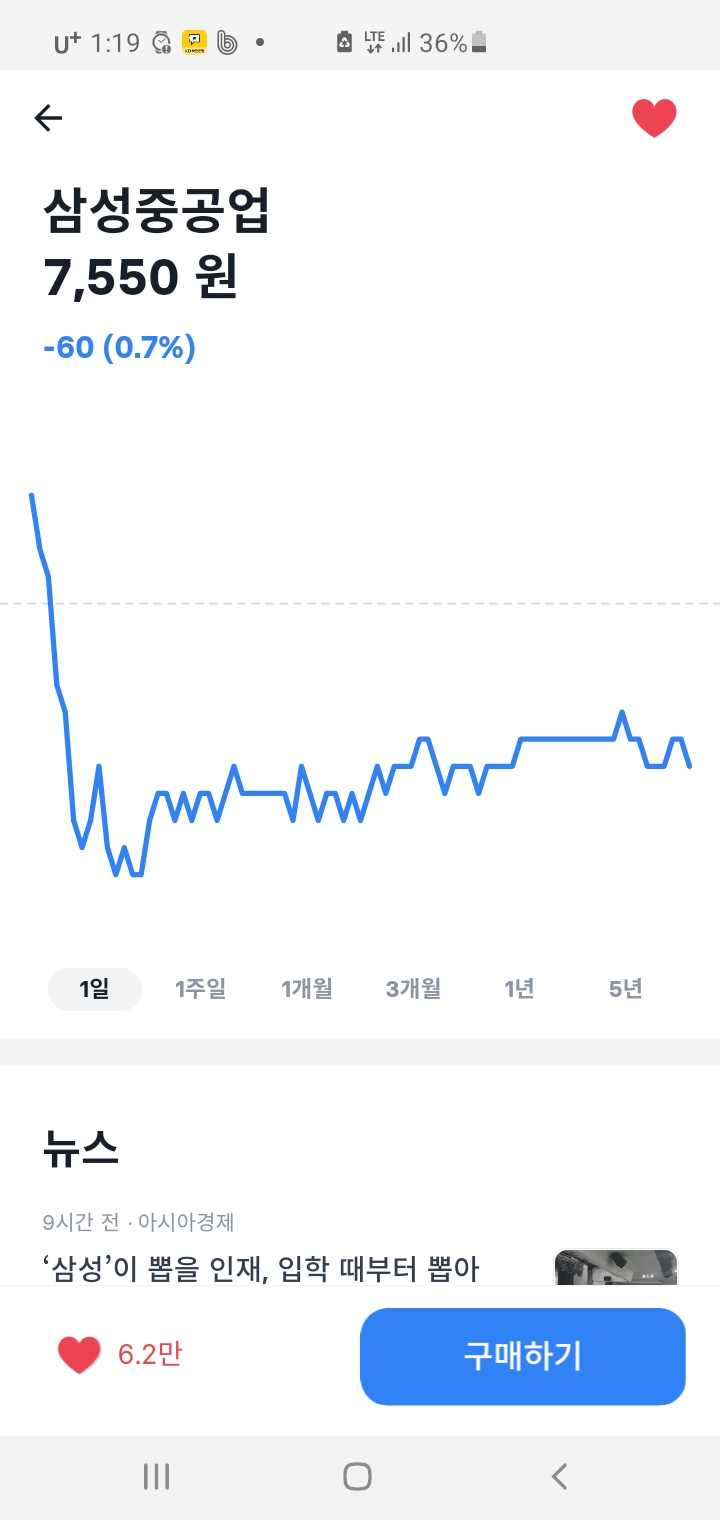Viewport: 720px width, 1520px height.
Task: Tap the back arrow icon
Action: [x=48, y=119]
